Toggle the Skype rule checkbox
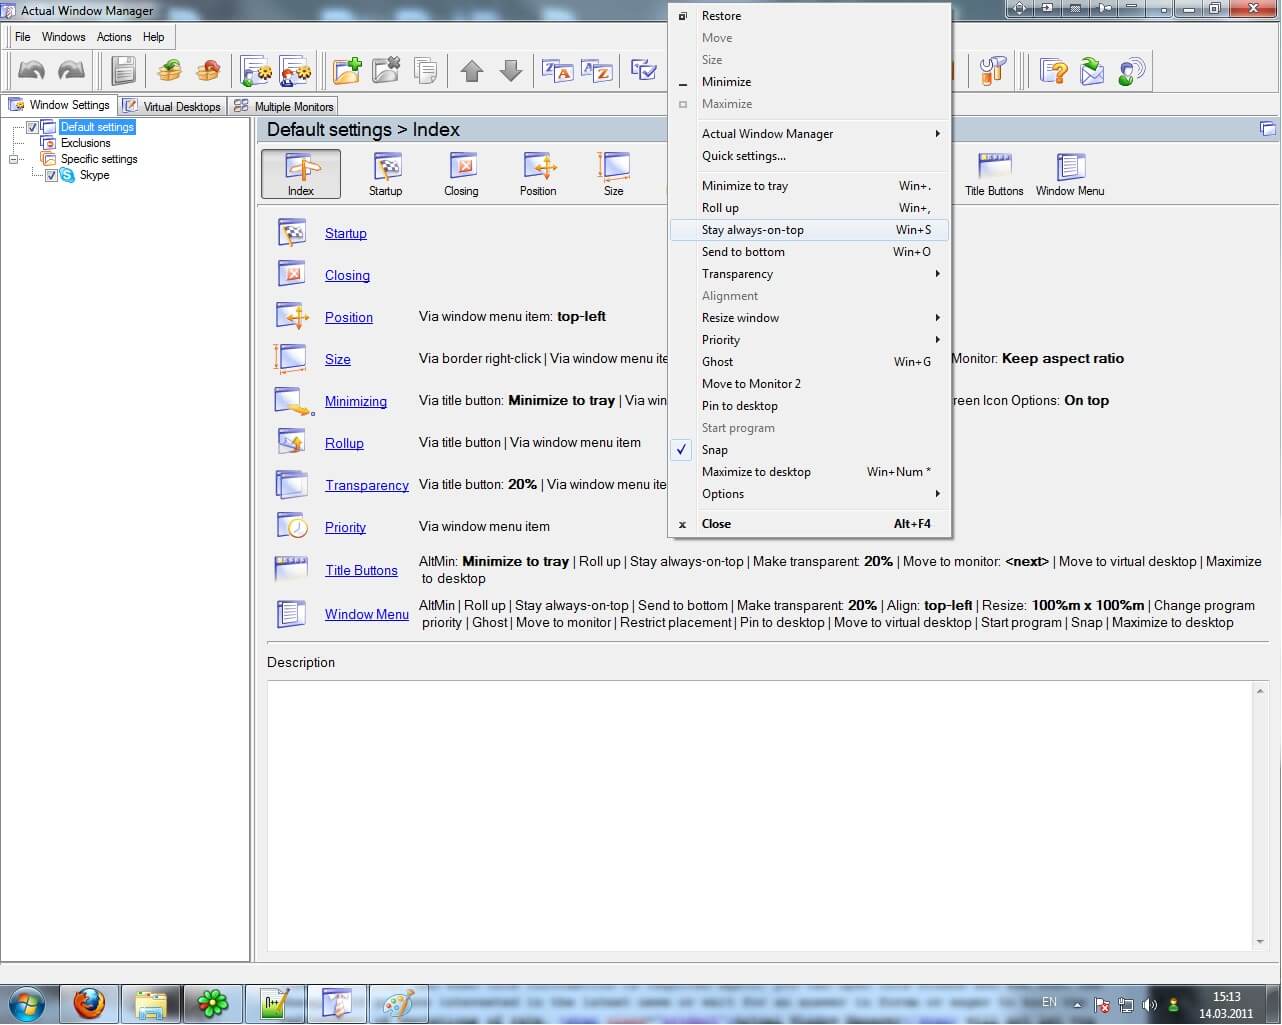1282x1025 pixels. point(51,175)
